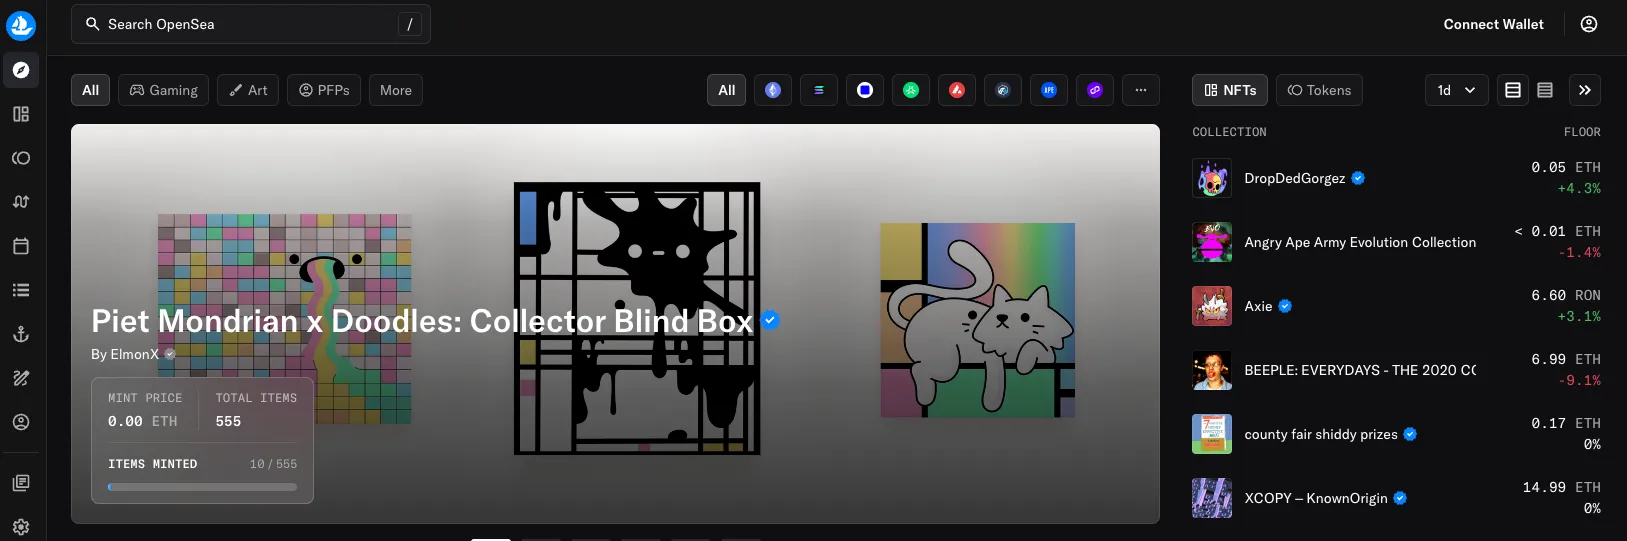Click the XCOPY avatar thumbnail
The image size is (1627, 541).
(1212, 498)
